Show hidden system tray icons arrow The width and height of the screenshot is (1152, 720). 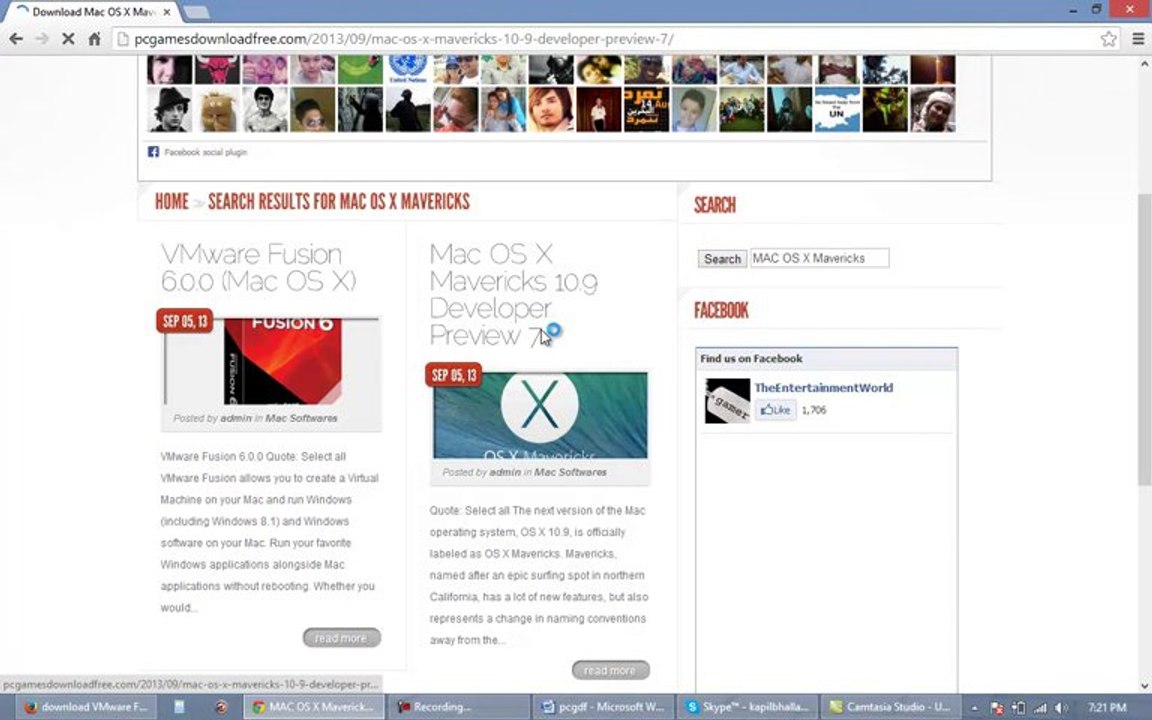tap(975, 708)
